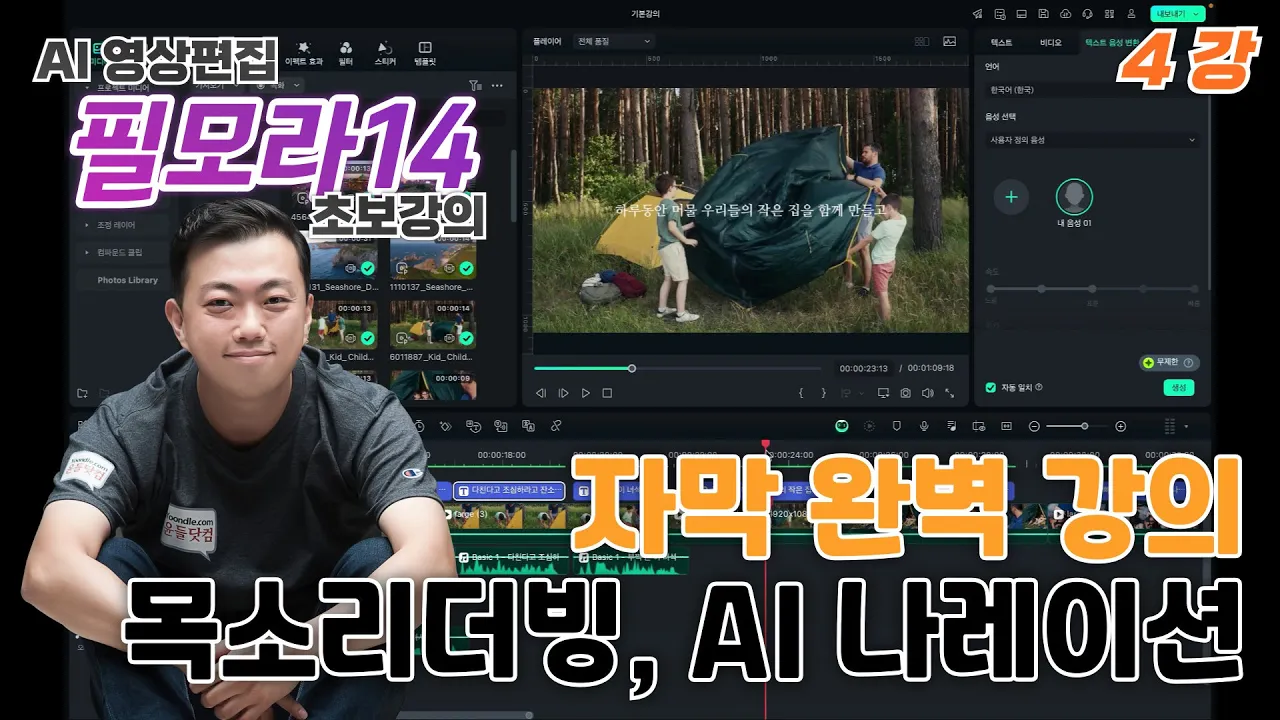The height and width of the screenshot is (720, 1280).
Task: Click the preview snapshot image icon
Action: 949,42
